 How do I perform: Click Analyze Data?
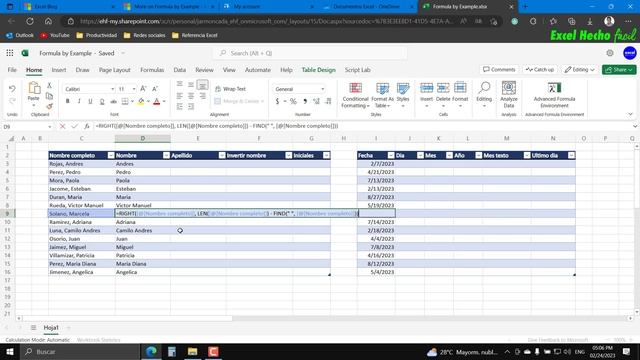(x=509, y=94)
